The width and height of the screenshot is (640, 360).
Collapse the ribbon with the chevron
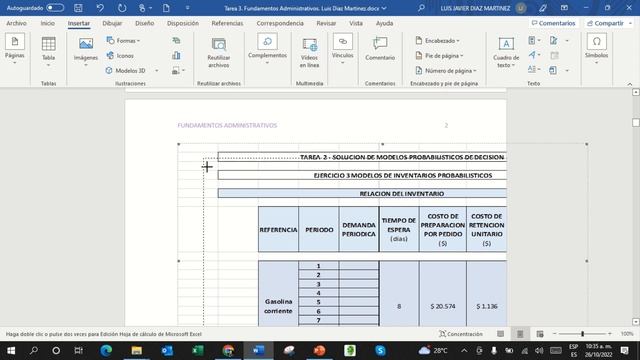tap(630, 84)
